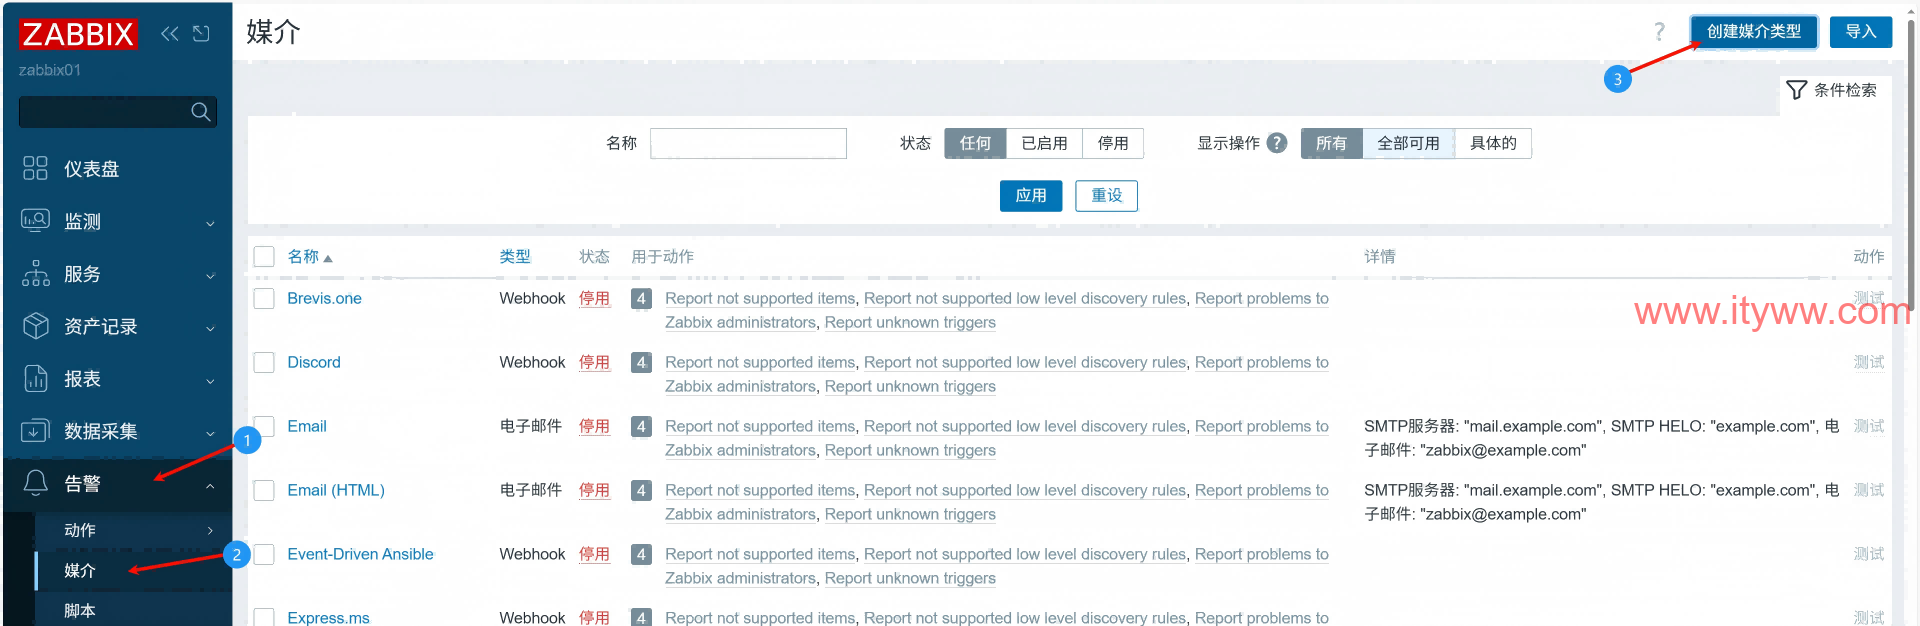Open the Discord media type link
This screenshot has height=626, width=1920.
pos(314,362)
